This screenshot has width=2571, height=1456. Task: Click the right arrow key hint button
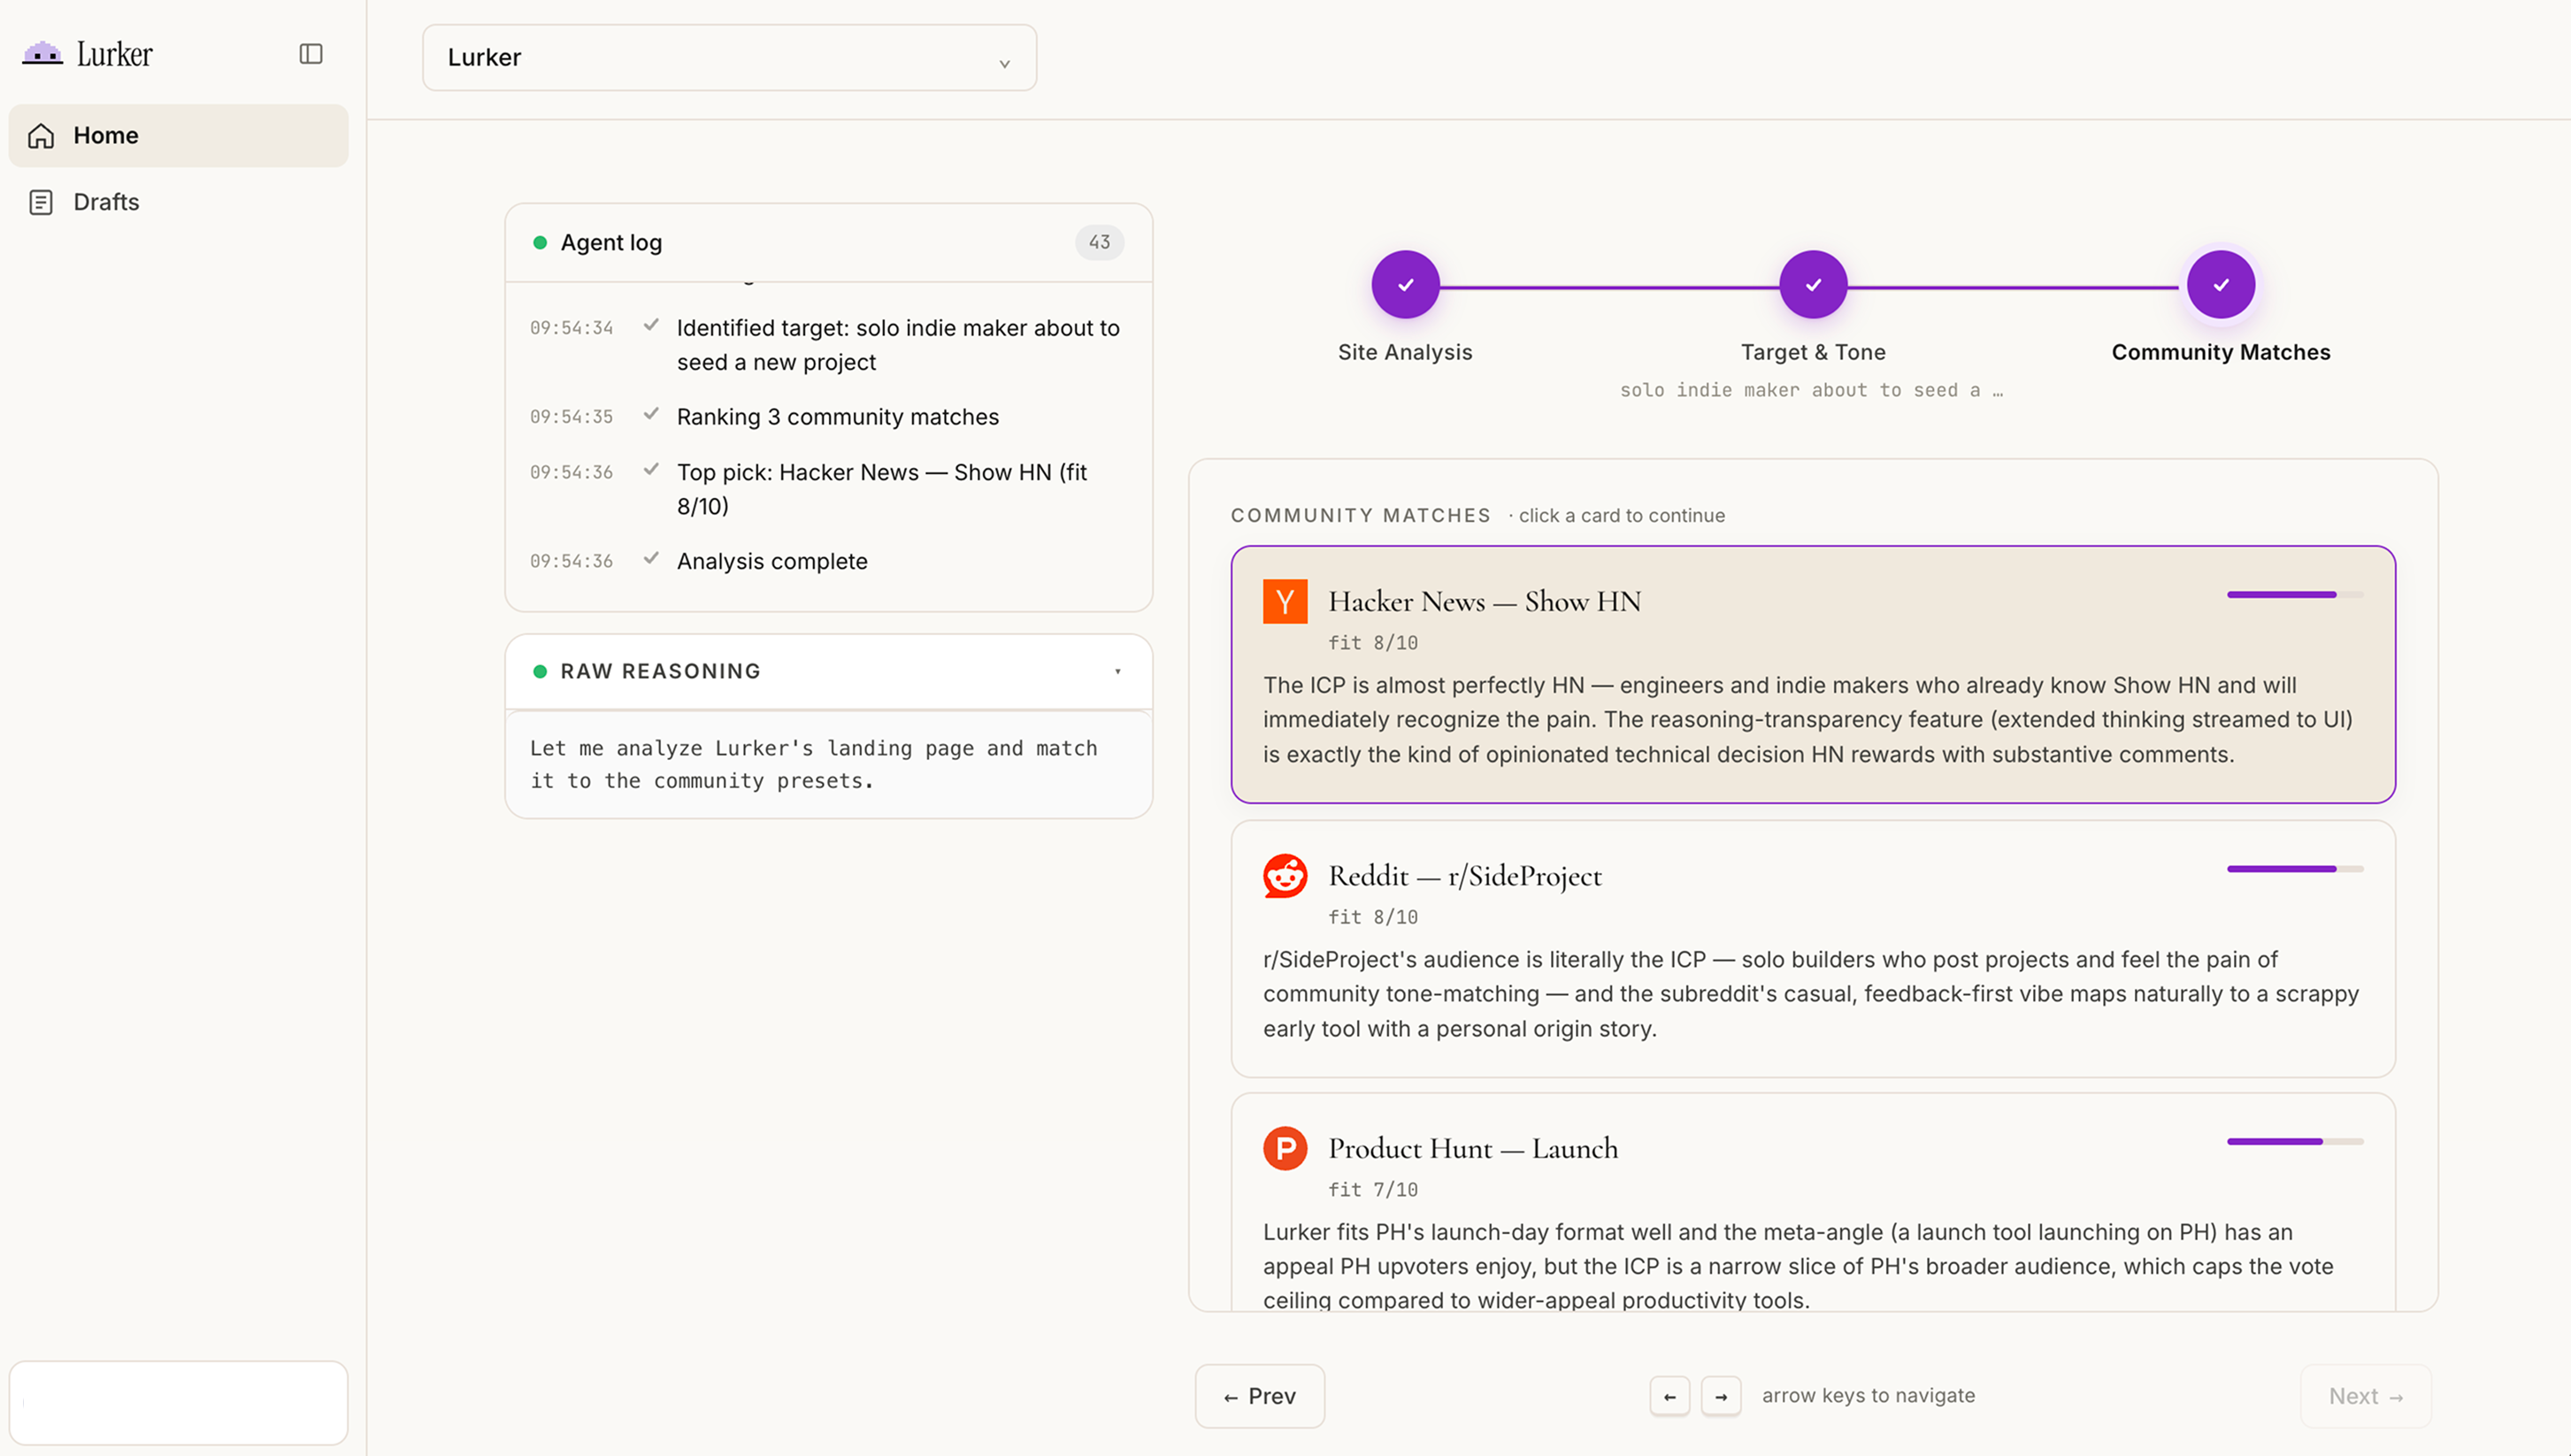tap(1721, 1397)
